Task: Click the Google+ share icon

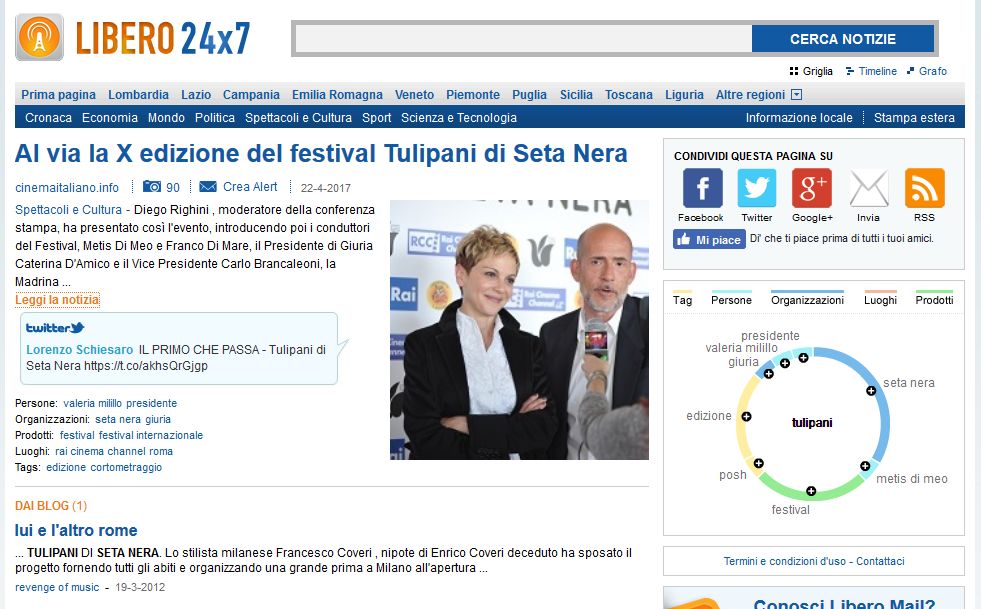Action: point(811,188)
